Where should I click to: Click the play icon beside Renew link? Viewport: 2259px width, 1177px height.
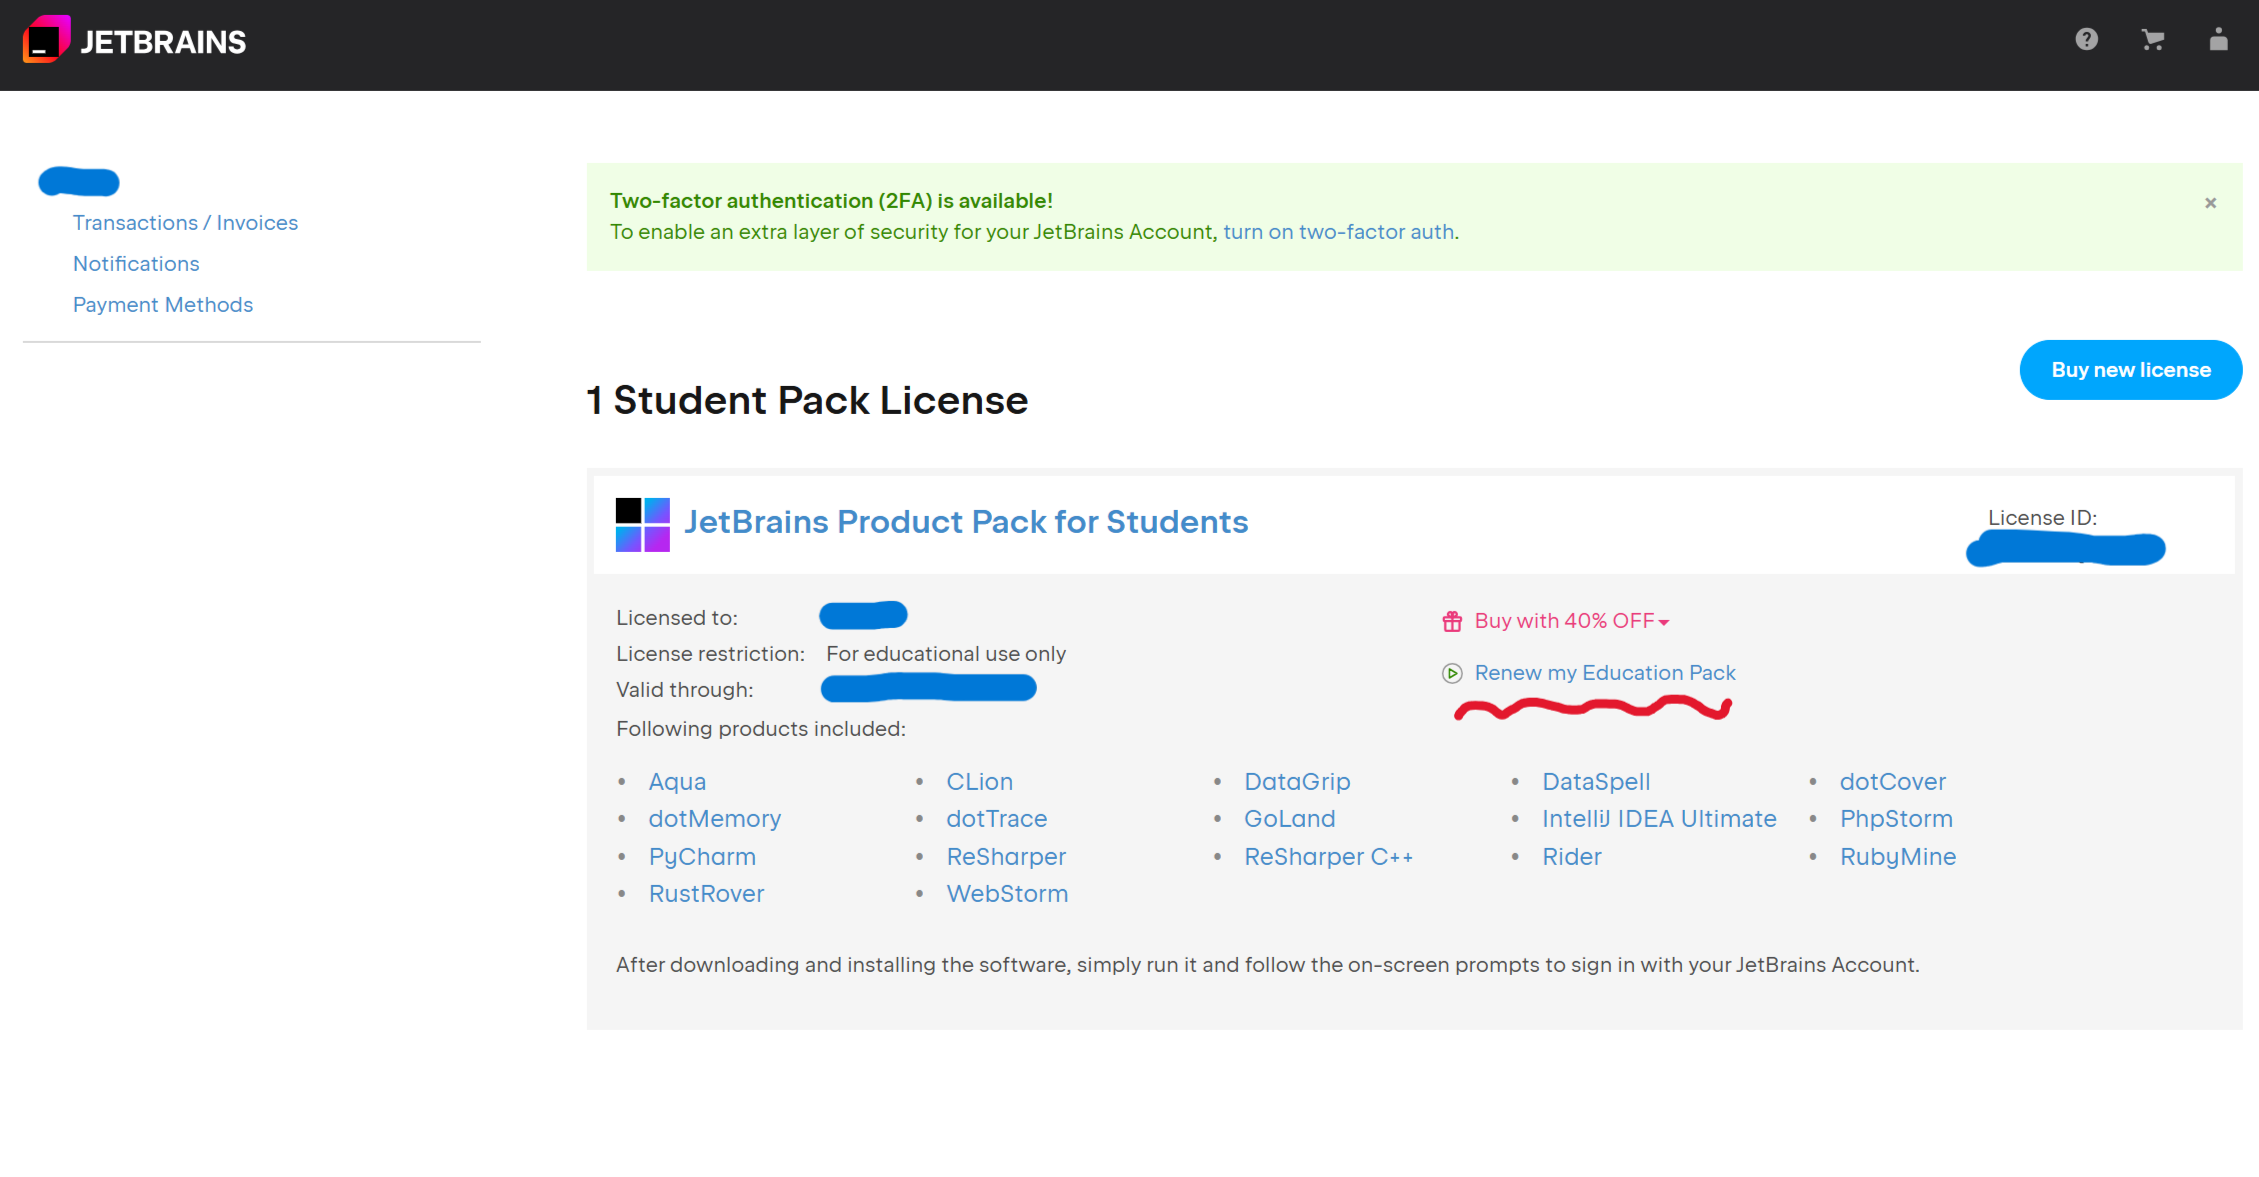click(1452, 673)
